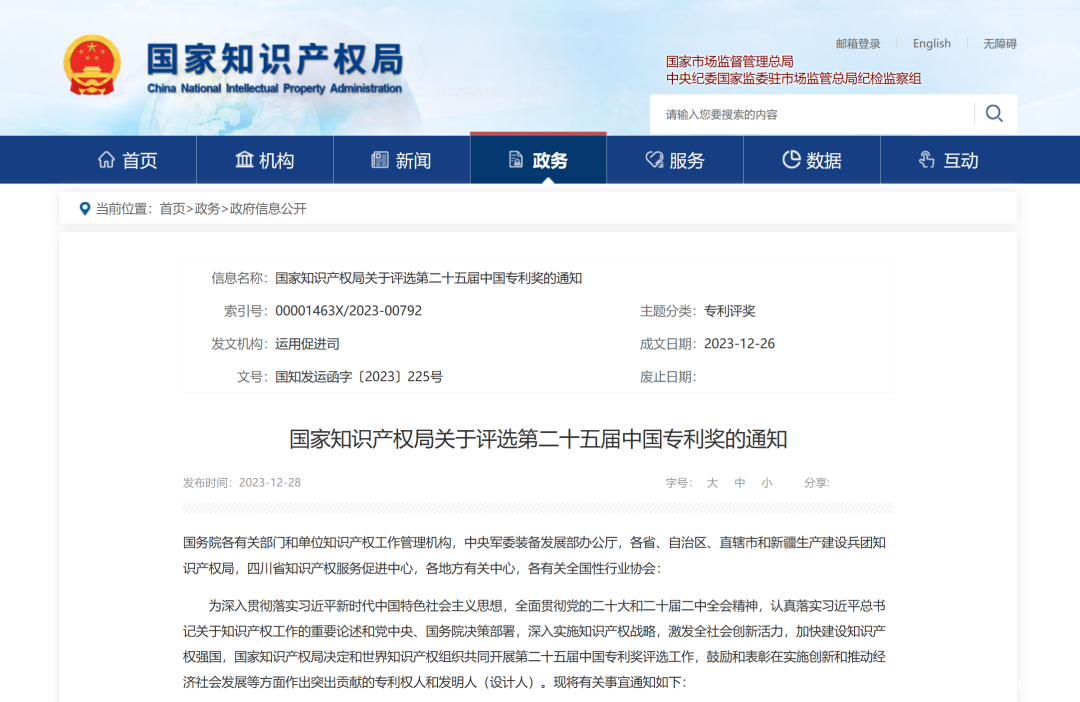1080x702 pixels.
Task: Click the national emblem logo
Action: pyautogui.click(x=95, y=63)
